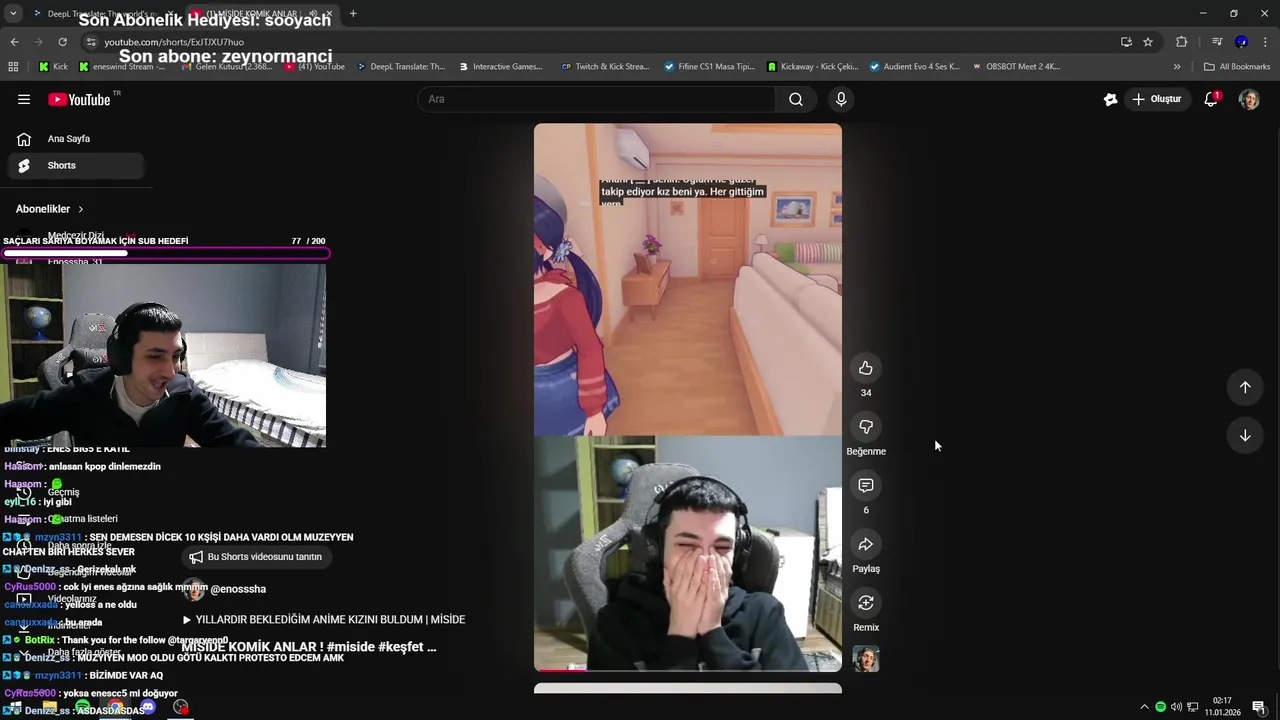Open Chrome extensions puzzle icon
The height and width of the screenshot is (720, 1280).
pyautogui.click(x=1181, y=42)
